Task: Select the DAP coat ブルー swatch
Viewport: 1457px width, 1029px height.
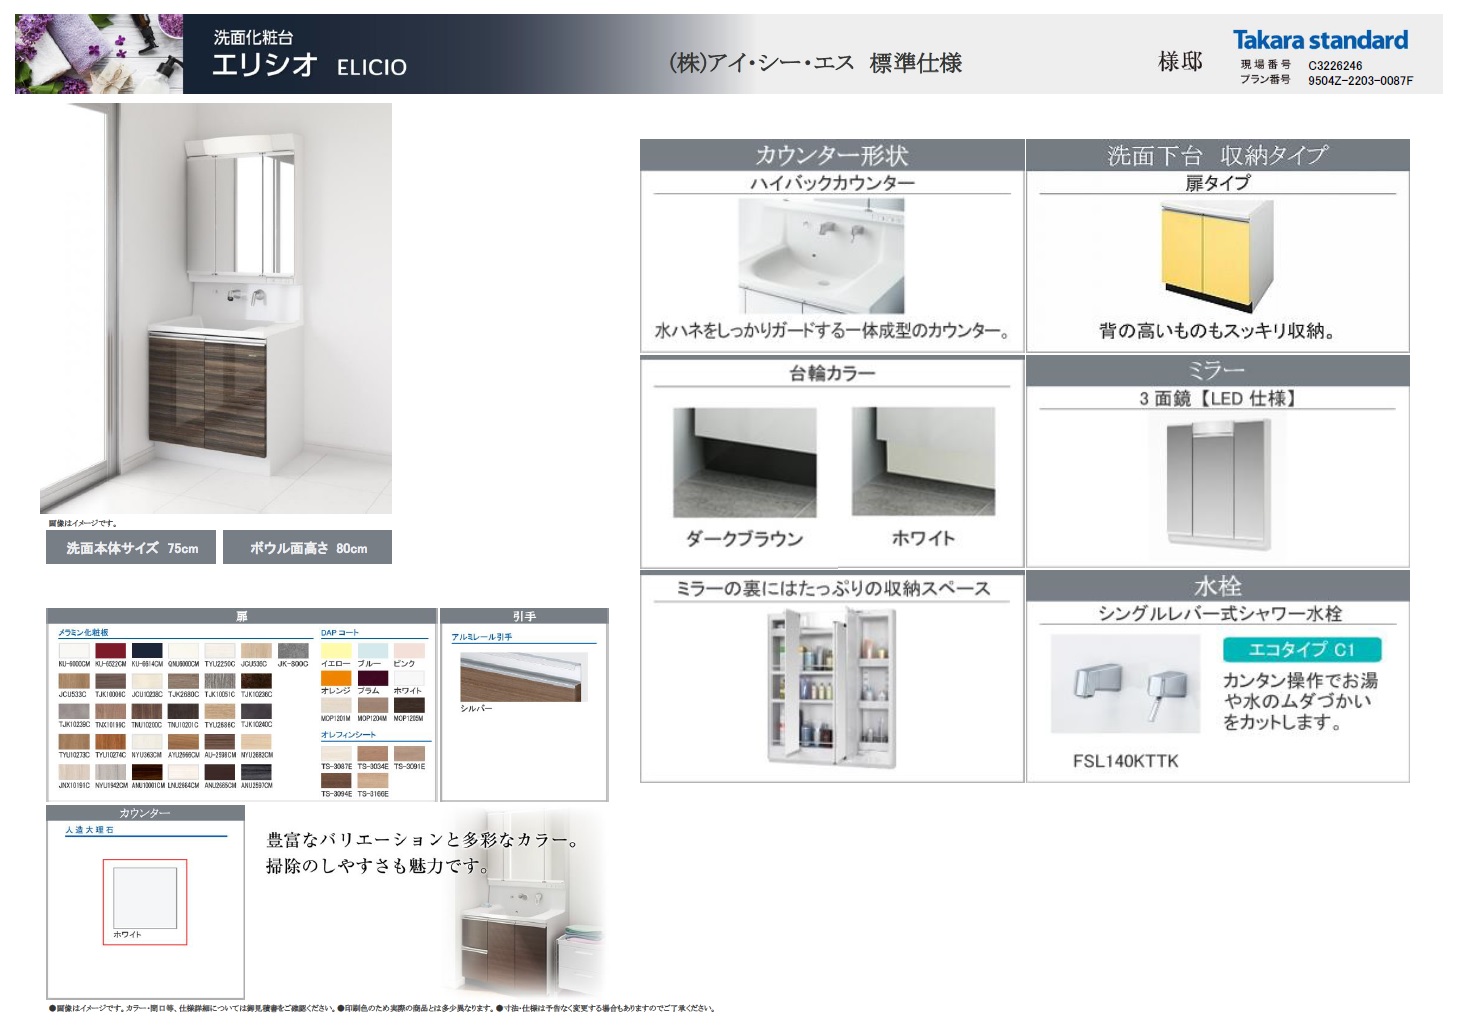Action: 373,650
